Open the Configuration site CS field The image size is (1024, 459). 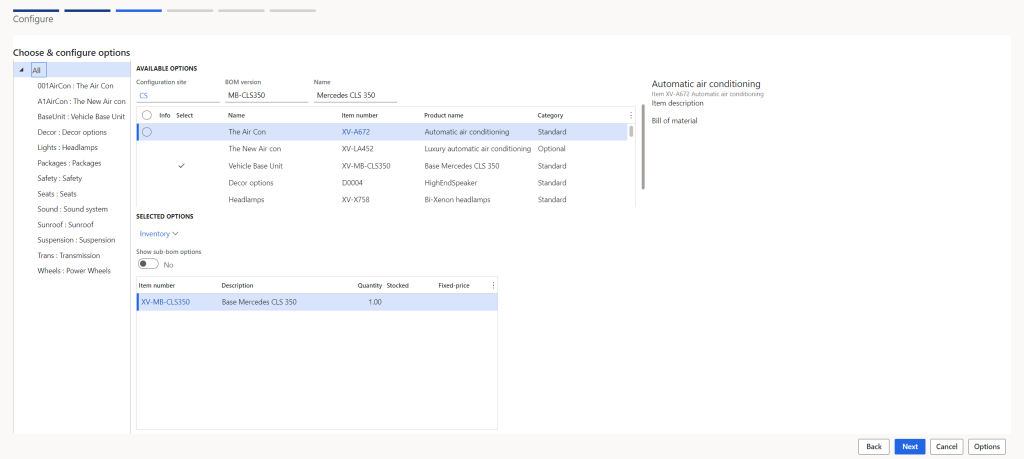tap(176, 96)
